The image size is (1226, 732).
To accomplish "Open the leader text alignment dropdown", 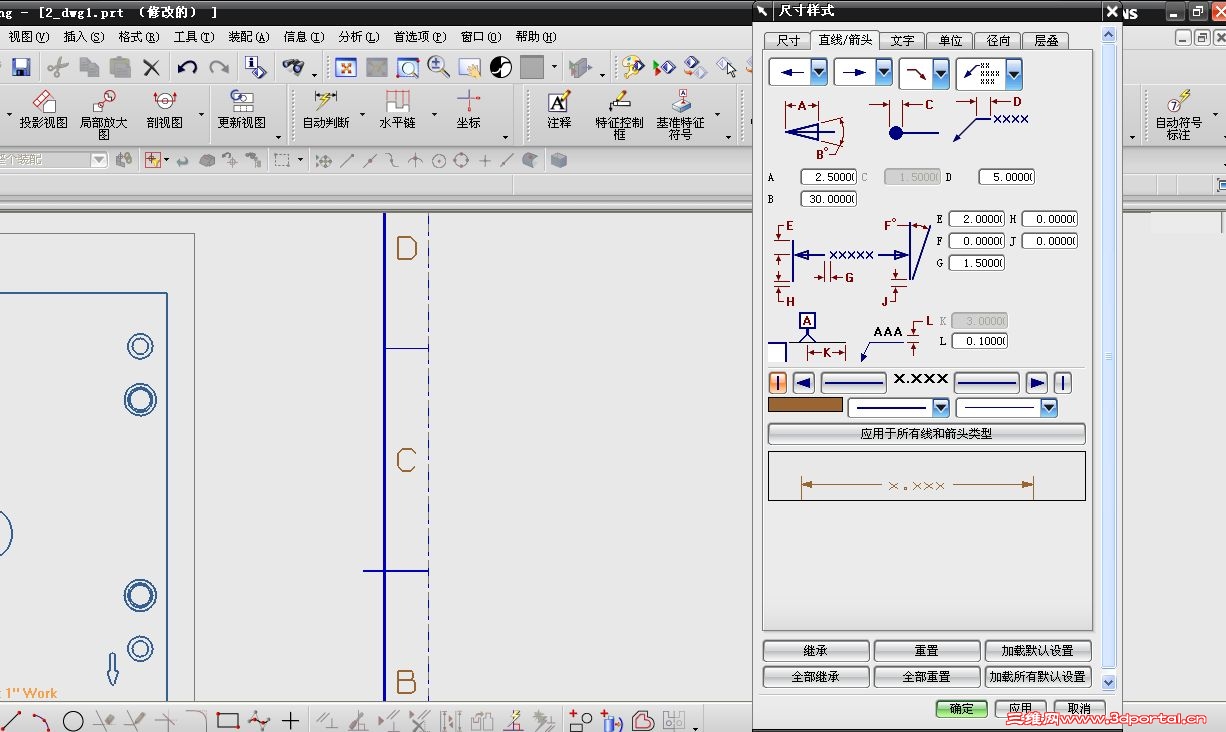I will pyautogui.click(x=1013, y=73).
